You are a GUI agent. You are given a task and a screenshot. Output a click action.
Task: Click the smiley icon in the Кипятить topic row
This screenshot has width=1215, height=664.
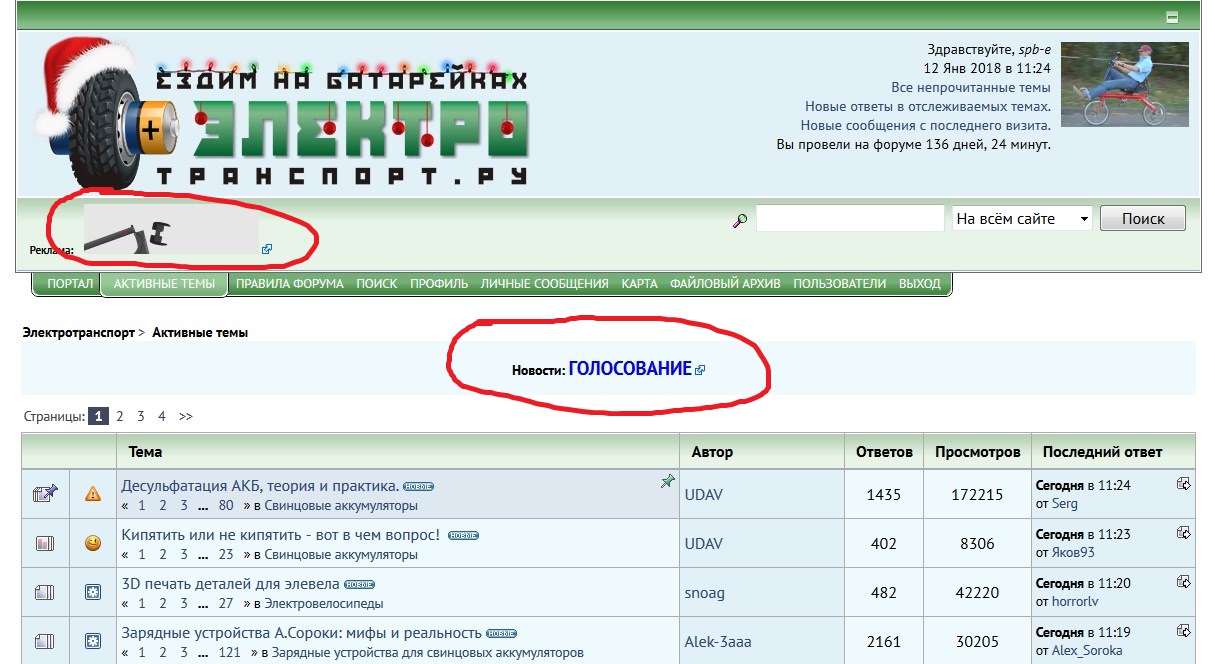(x=93, y=543)
